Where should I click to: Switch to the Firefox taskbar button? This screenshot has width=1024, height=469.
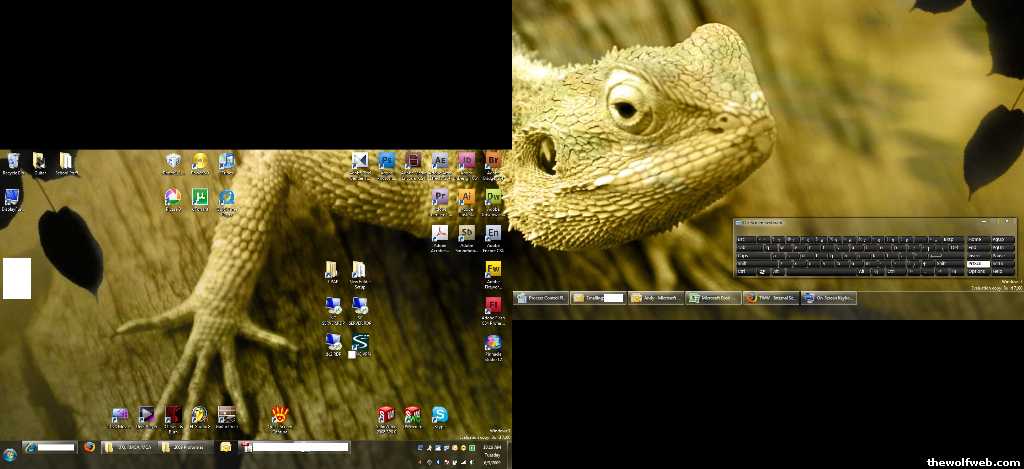click(89, 447)
